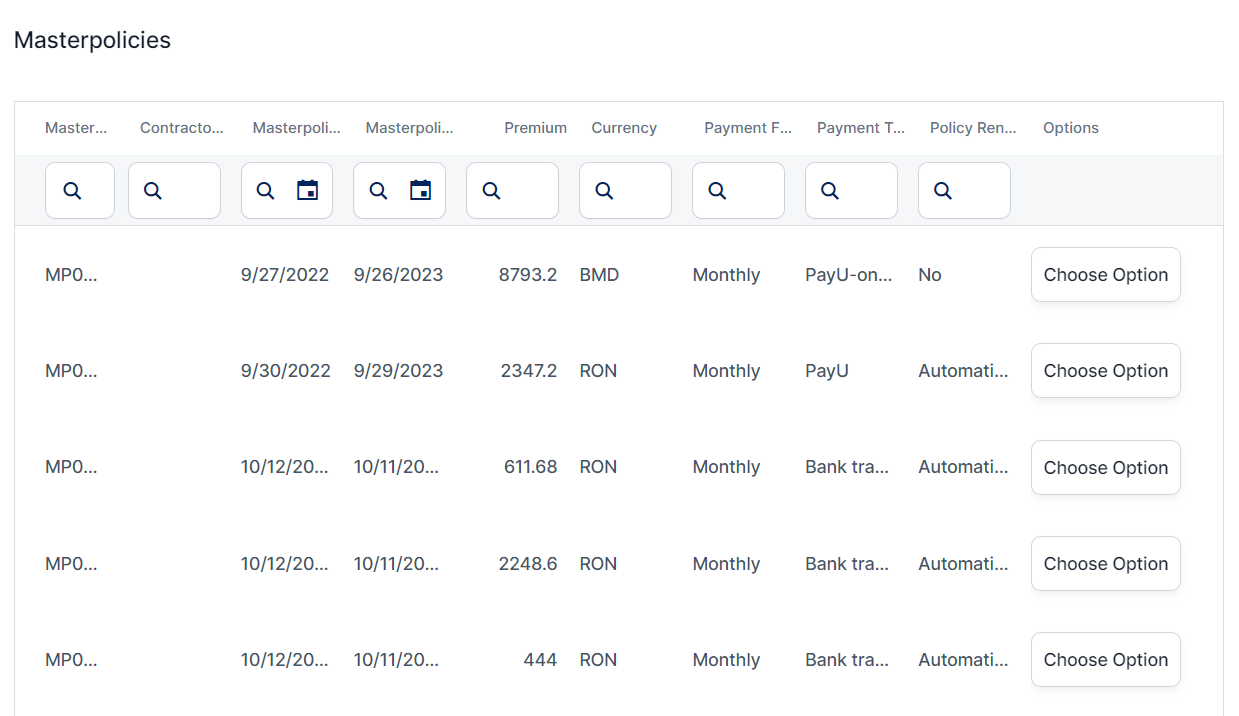Viewport: 1239px width, 716px height.
Task: Click search icon in Currency filter
Action: point(604,191)
